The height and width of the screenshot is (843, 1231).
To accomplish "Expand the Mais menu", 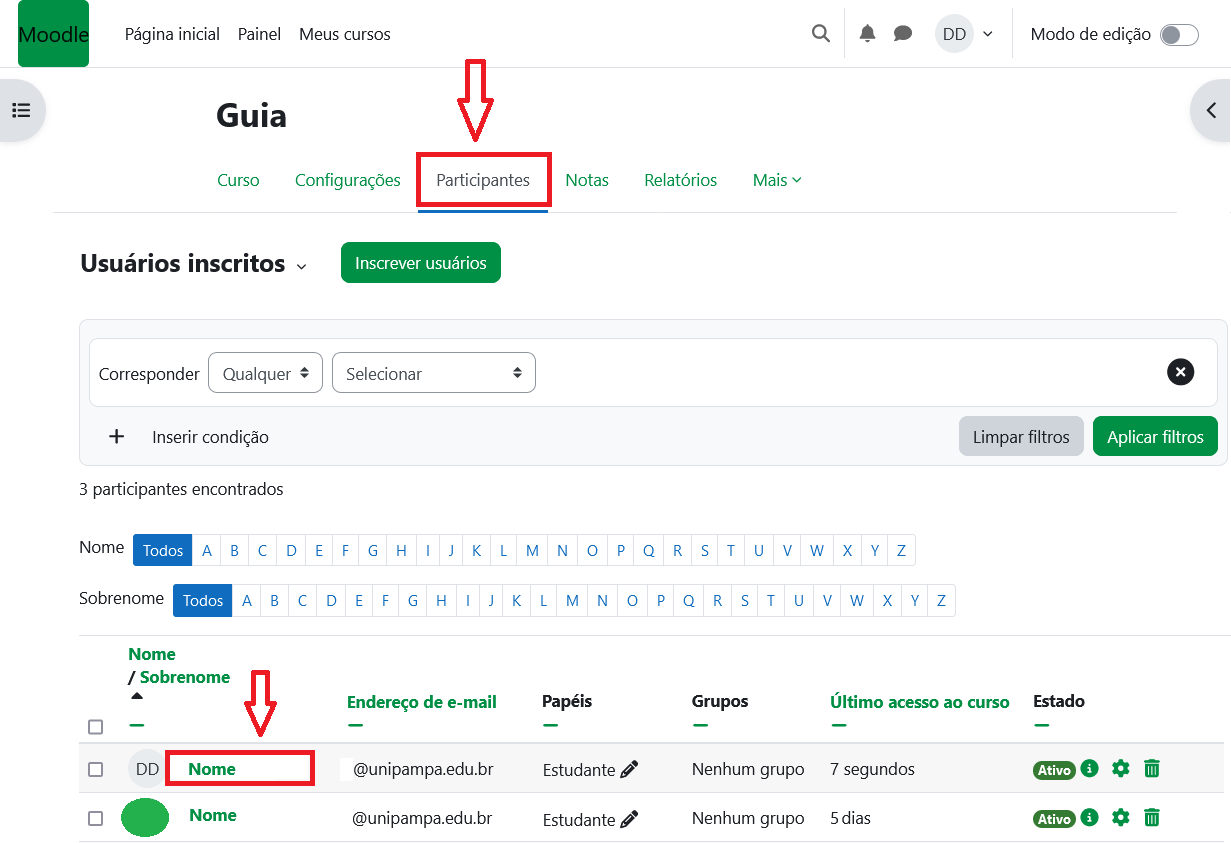I will [x=776, y=180].
